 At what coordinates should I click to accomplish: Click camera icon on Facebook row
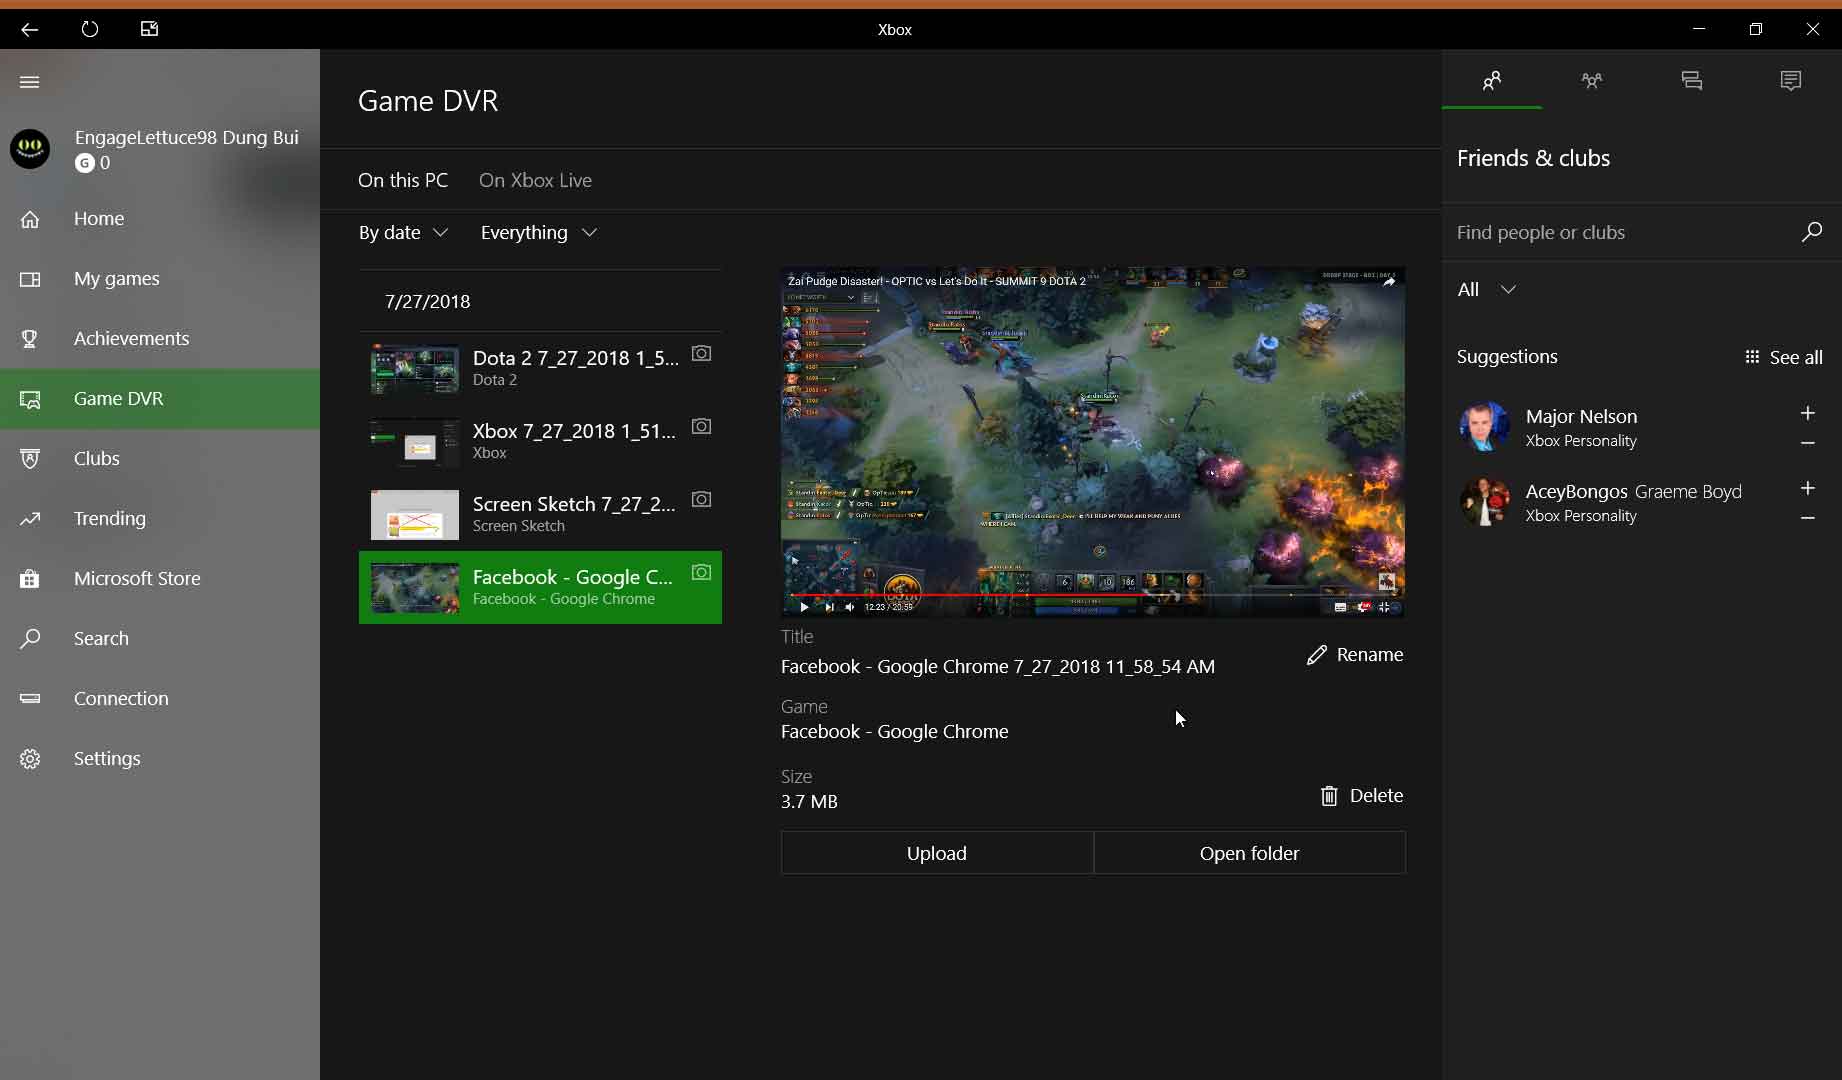click(702, 572)
